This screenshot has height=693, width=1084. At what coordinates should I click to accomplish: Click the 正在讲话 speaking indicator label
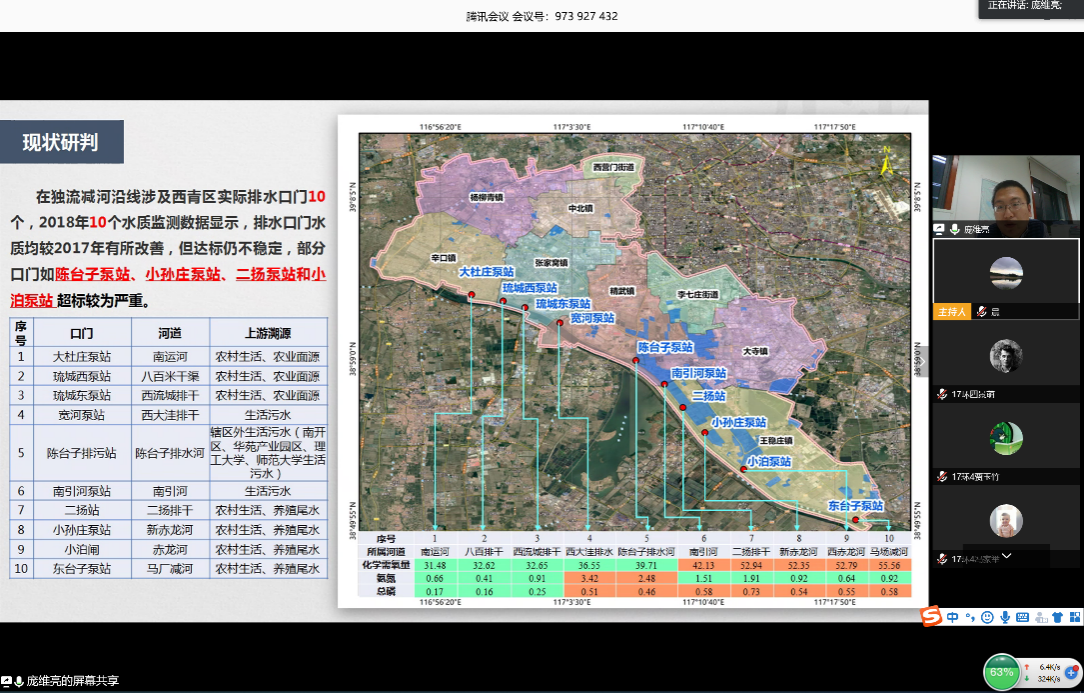pyautogui.click(x=1030, y=6)
